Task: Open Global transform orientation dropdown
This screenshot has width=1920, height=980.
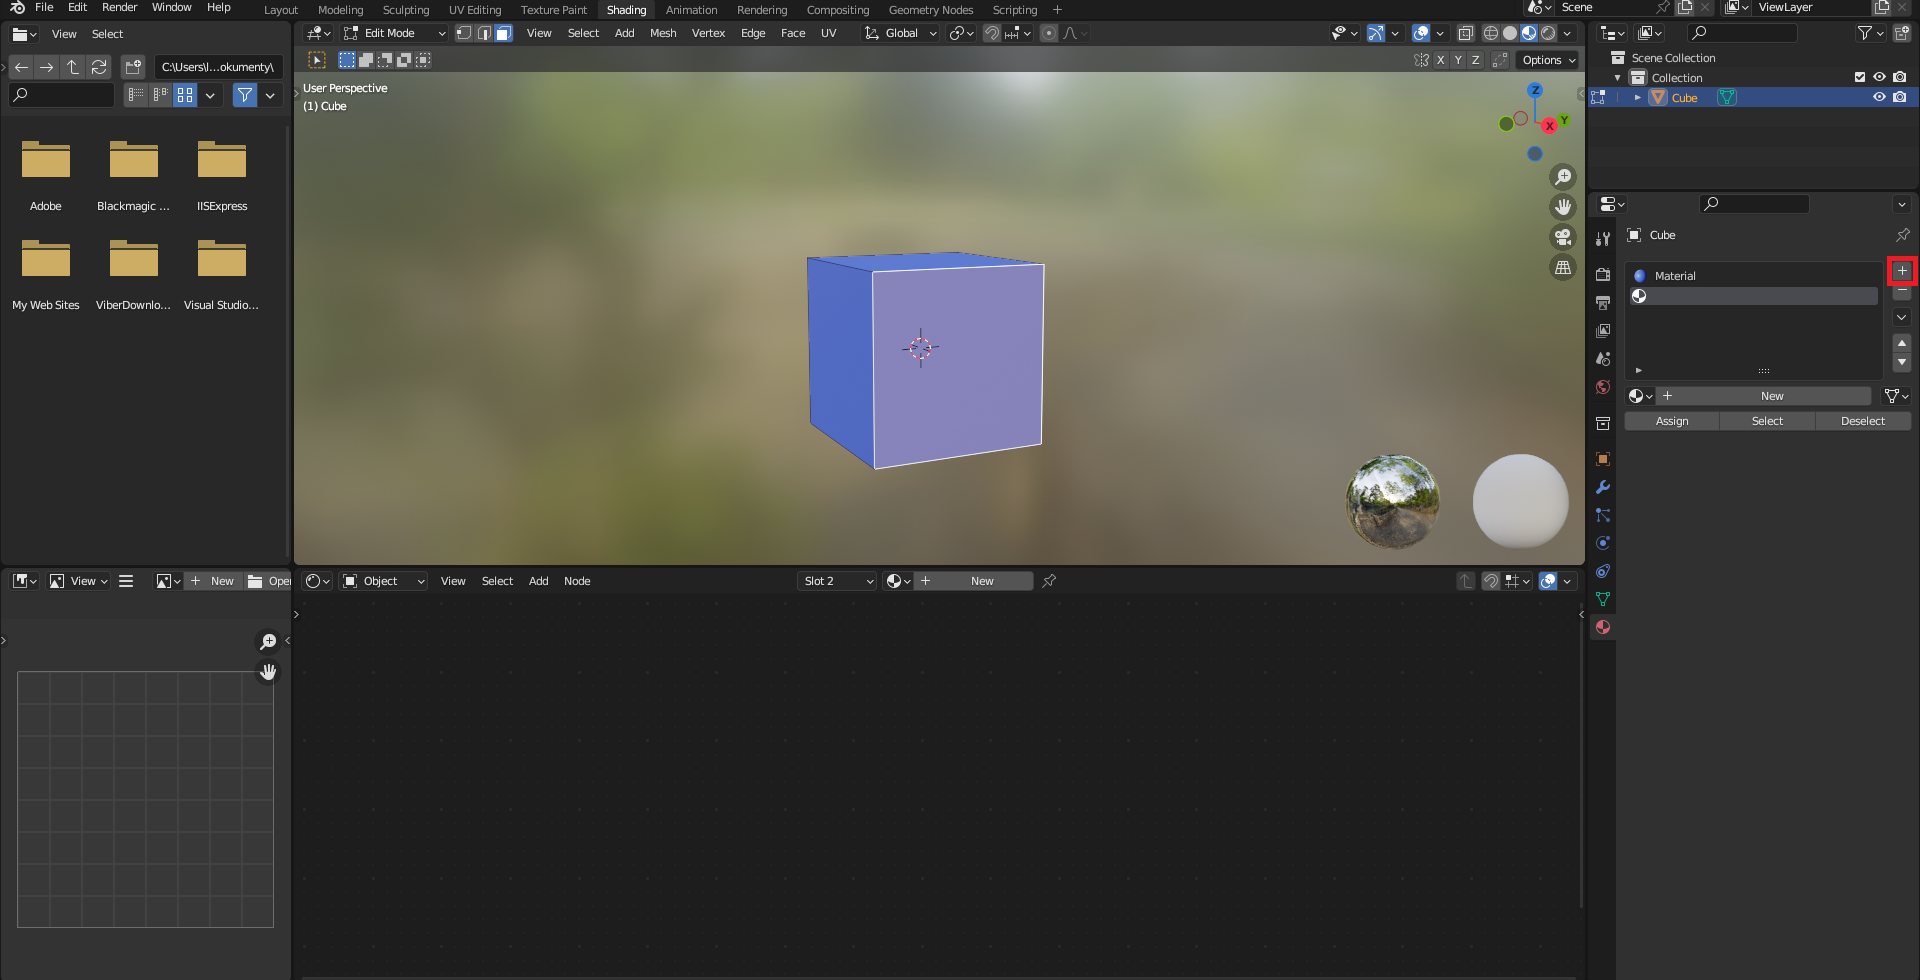Action: click(901, 33)
